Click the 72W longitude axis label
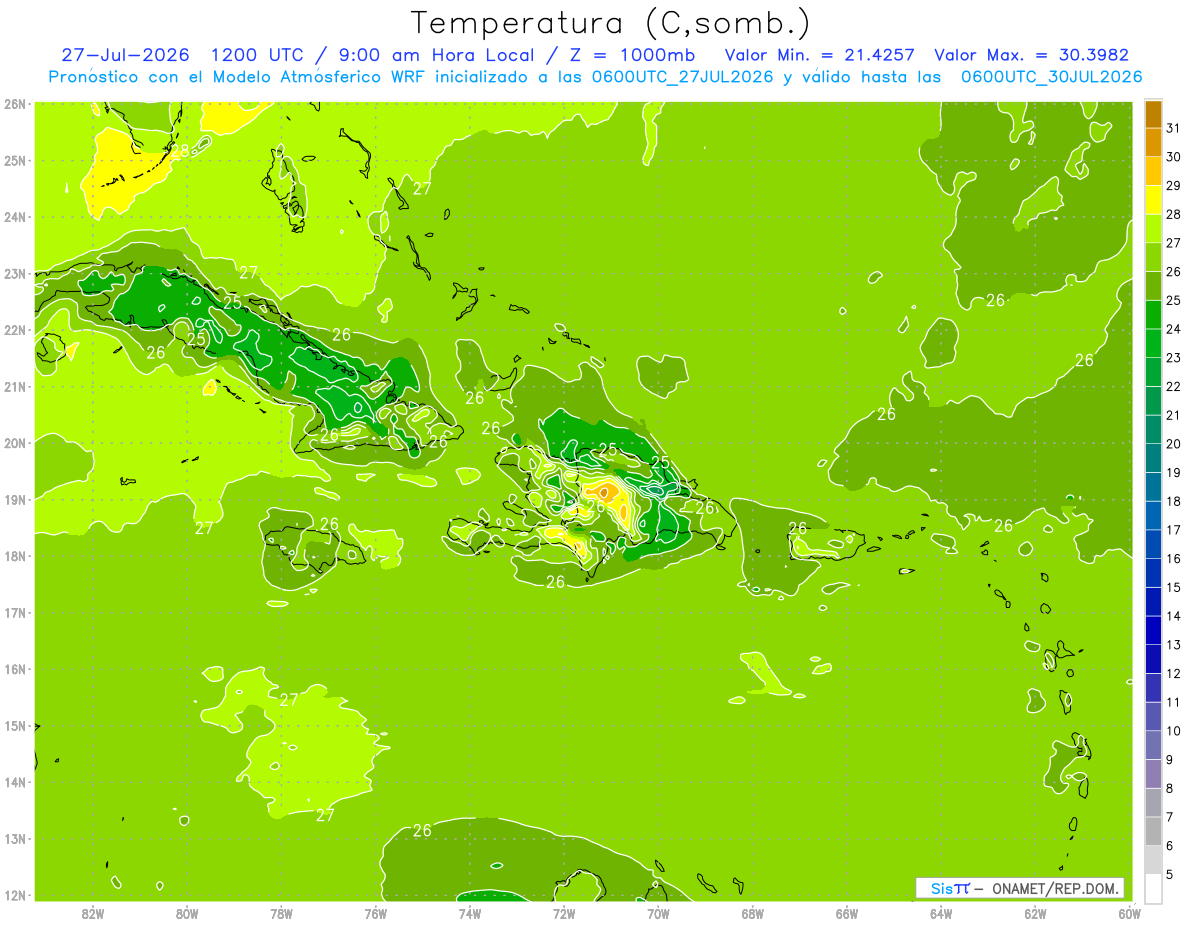 coord(564,913)
